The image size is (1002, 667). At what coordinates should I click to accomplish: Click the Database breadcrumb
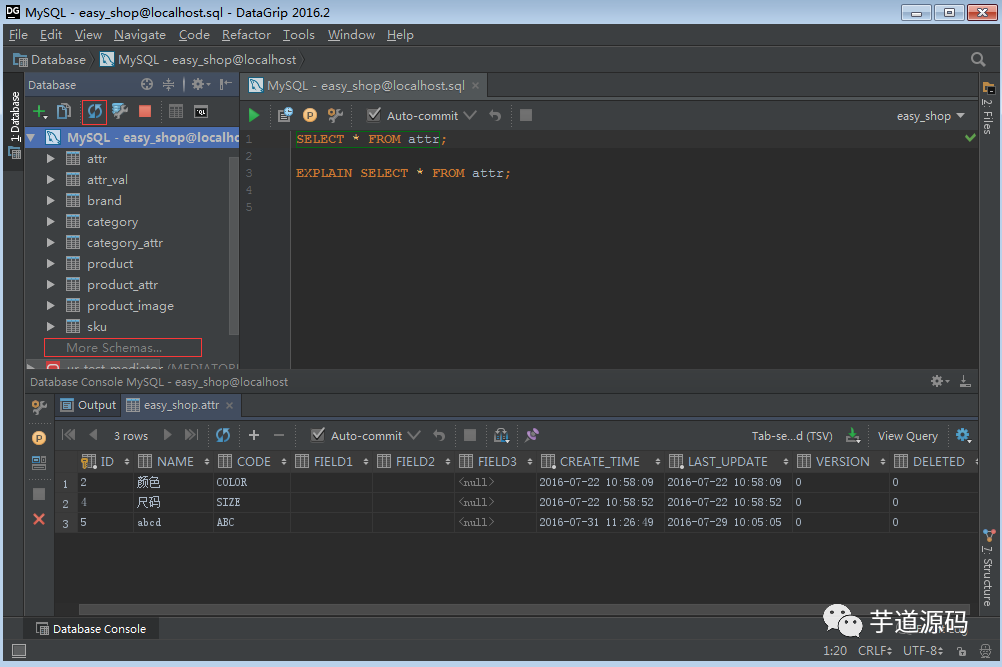[x=50, y=59]
